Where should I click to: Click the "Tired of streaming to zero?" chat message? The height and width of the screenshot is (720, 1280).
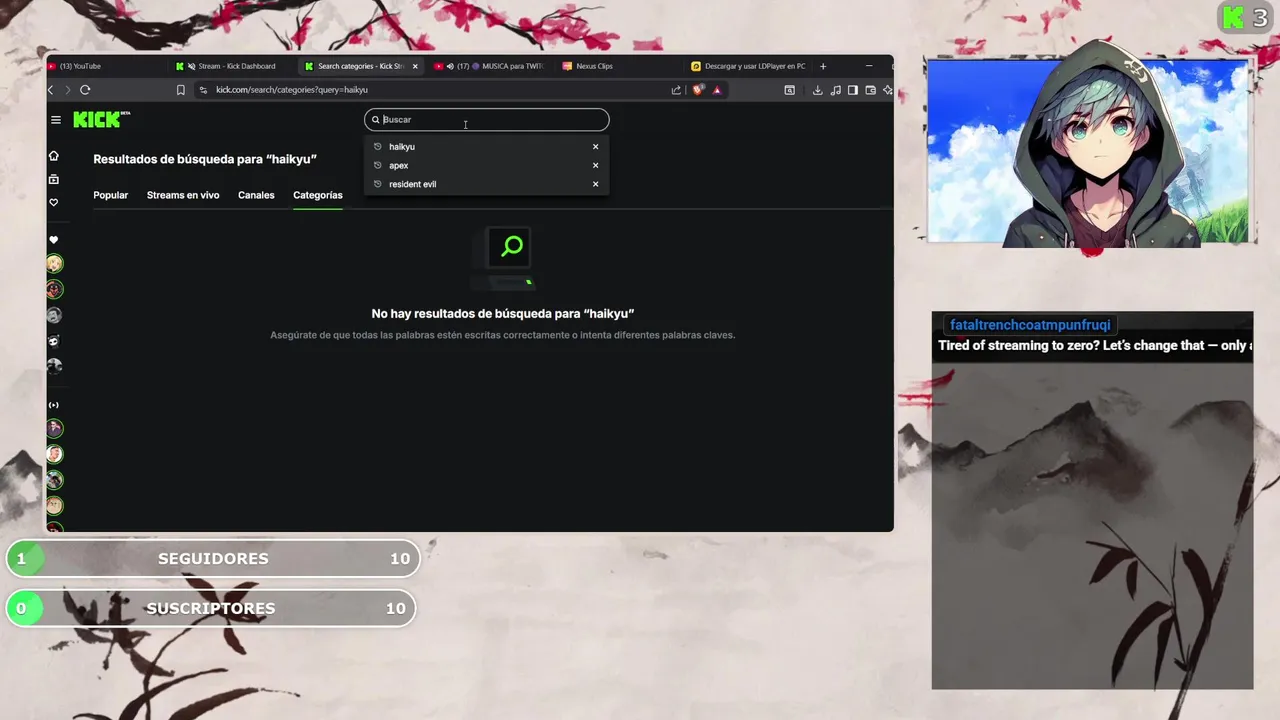tap(1095, 346)
